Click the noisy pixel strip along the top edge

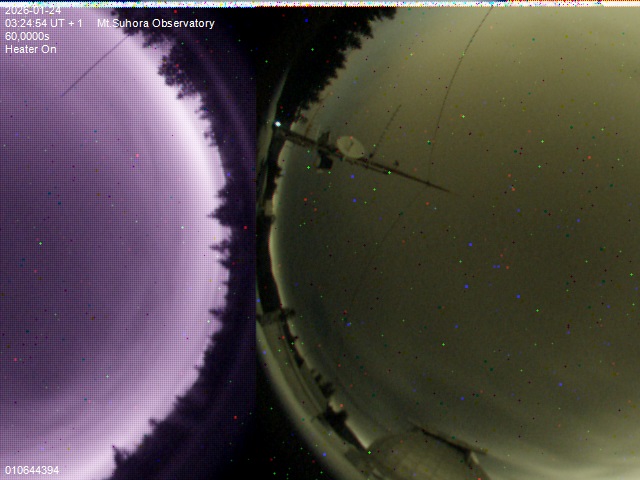[320, 3]
